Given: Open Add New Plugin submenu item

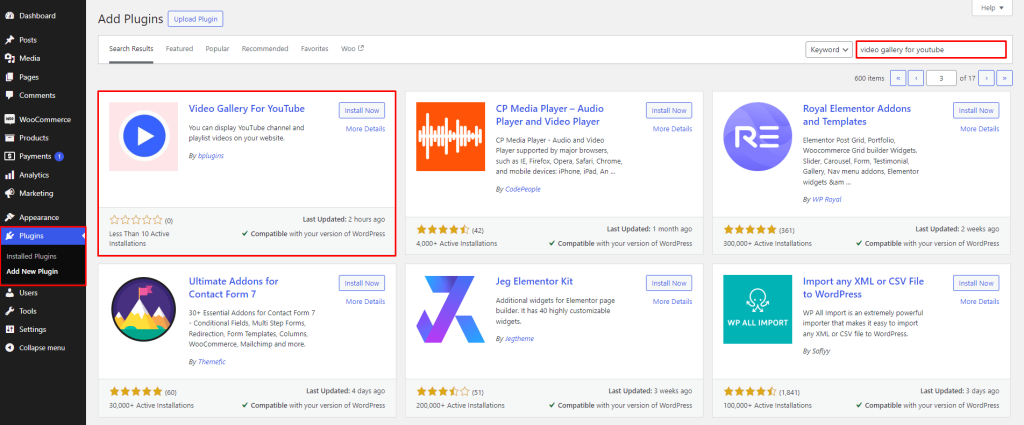Looking at the screenshot, I should tap(32, 272).
